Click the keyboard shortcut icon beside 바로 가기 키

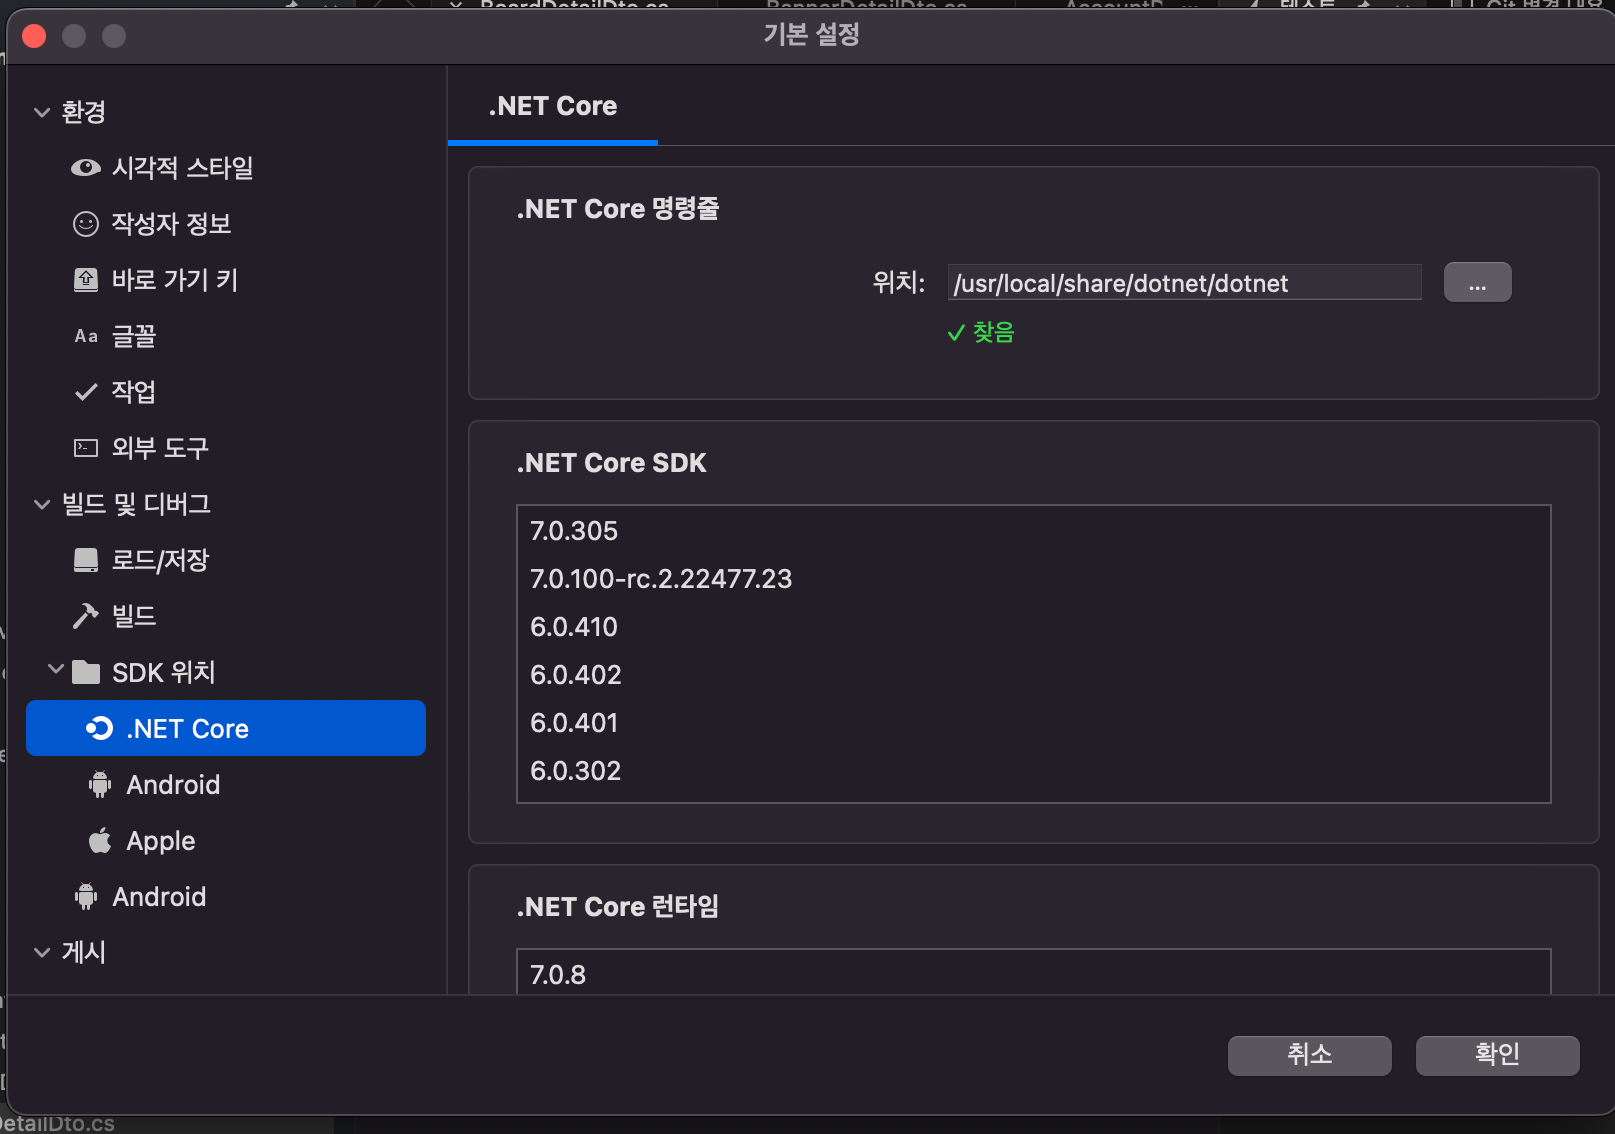[x=86, y=280]
